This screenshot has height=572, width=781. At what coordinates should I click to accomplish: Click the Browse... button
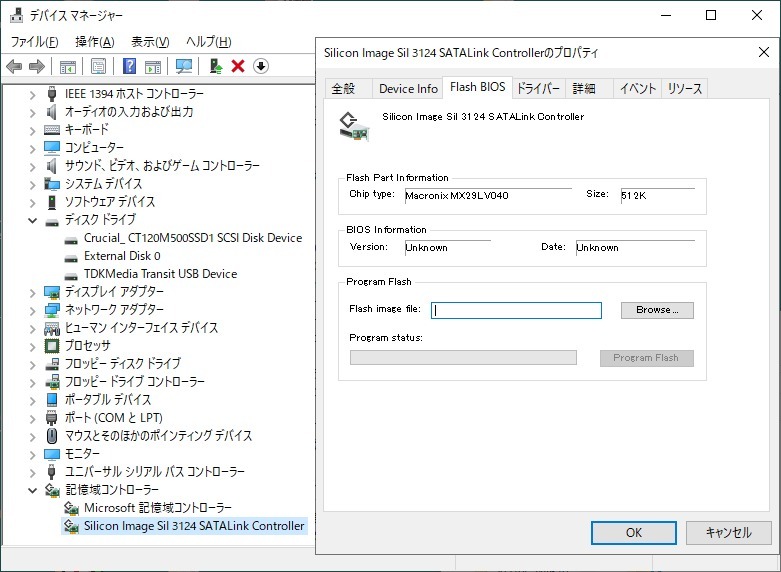pos(657,310)
